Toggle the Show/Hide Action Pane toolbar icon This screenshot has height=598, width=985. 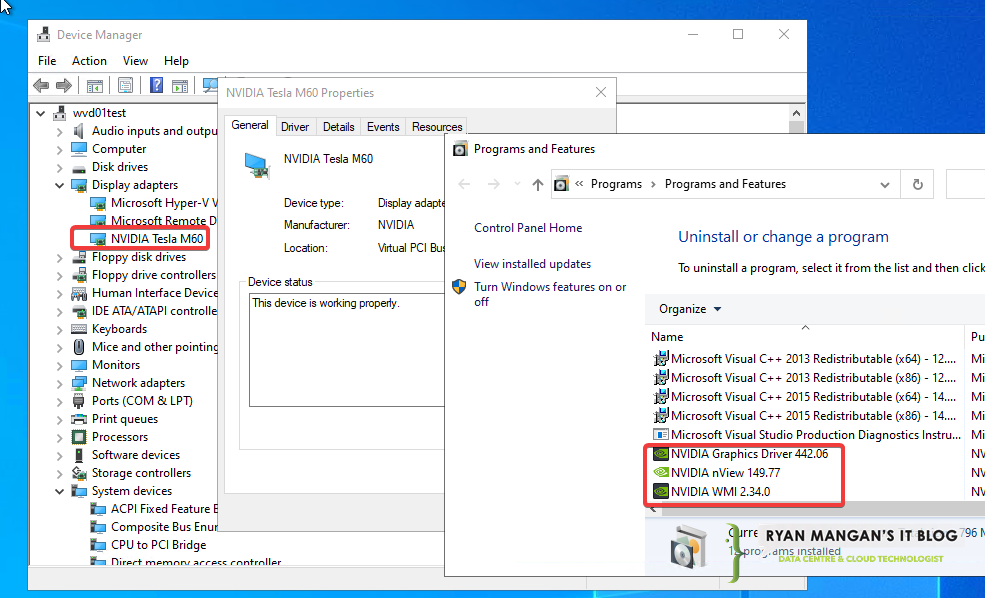pos(180,85)
